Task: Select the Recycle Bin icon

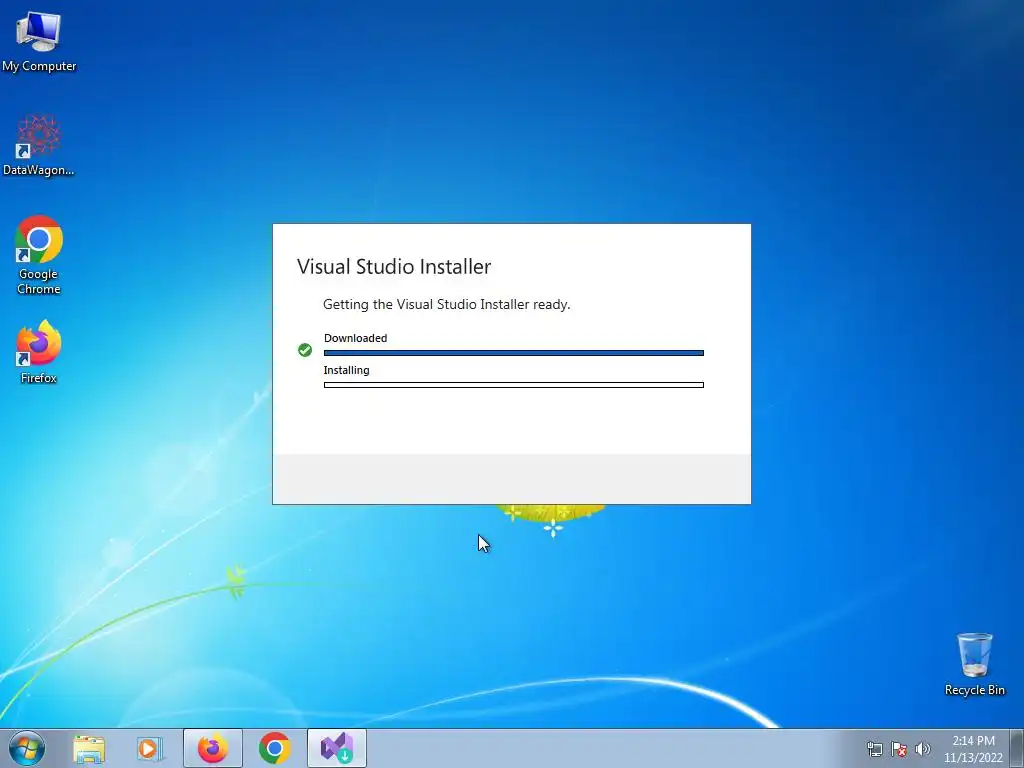Action: [x=974, y=664]
